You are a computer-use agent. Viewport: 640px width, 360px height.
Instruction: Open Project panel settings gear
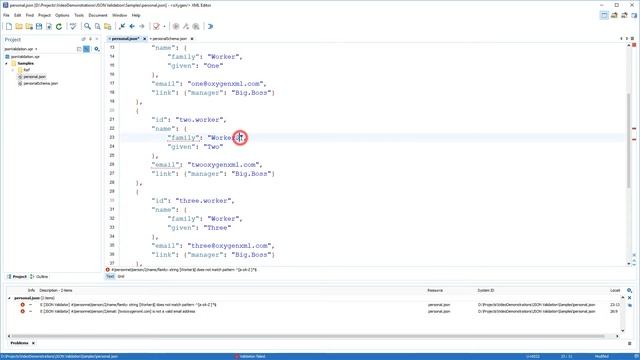click(x=97, y=49)
